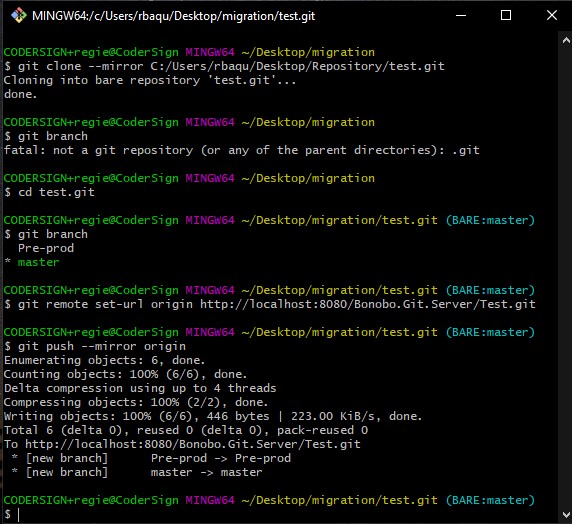Viewport: 572px width, 524px height.
Task: Click the 'Enumerating objects: 6, done.' line
Action: point(104,361)
